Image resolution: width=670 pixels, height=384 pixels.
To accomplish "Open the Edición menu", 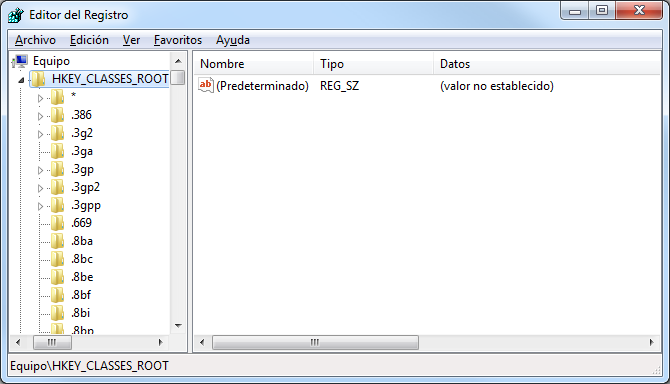I will pos(89,40).
